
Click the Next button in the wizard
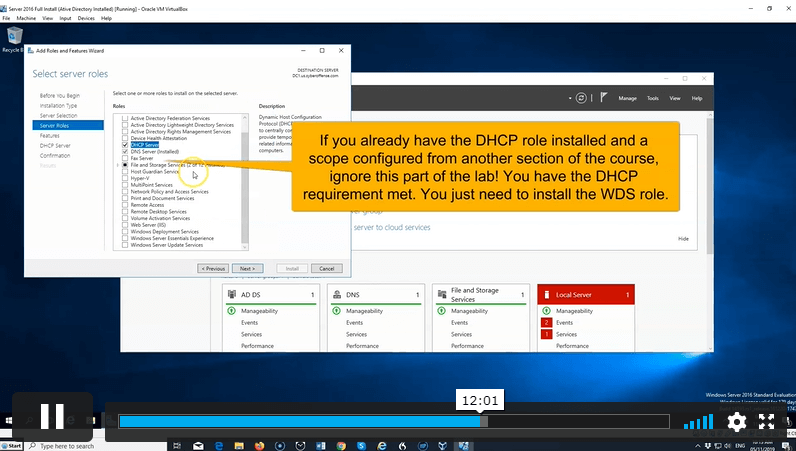click(x=246, y=268)
